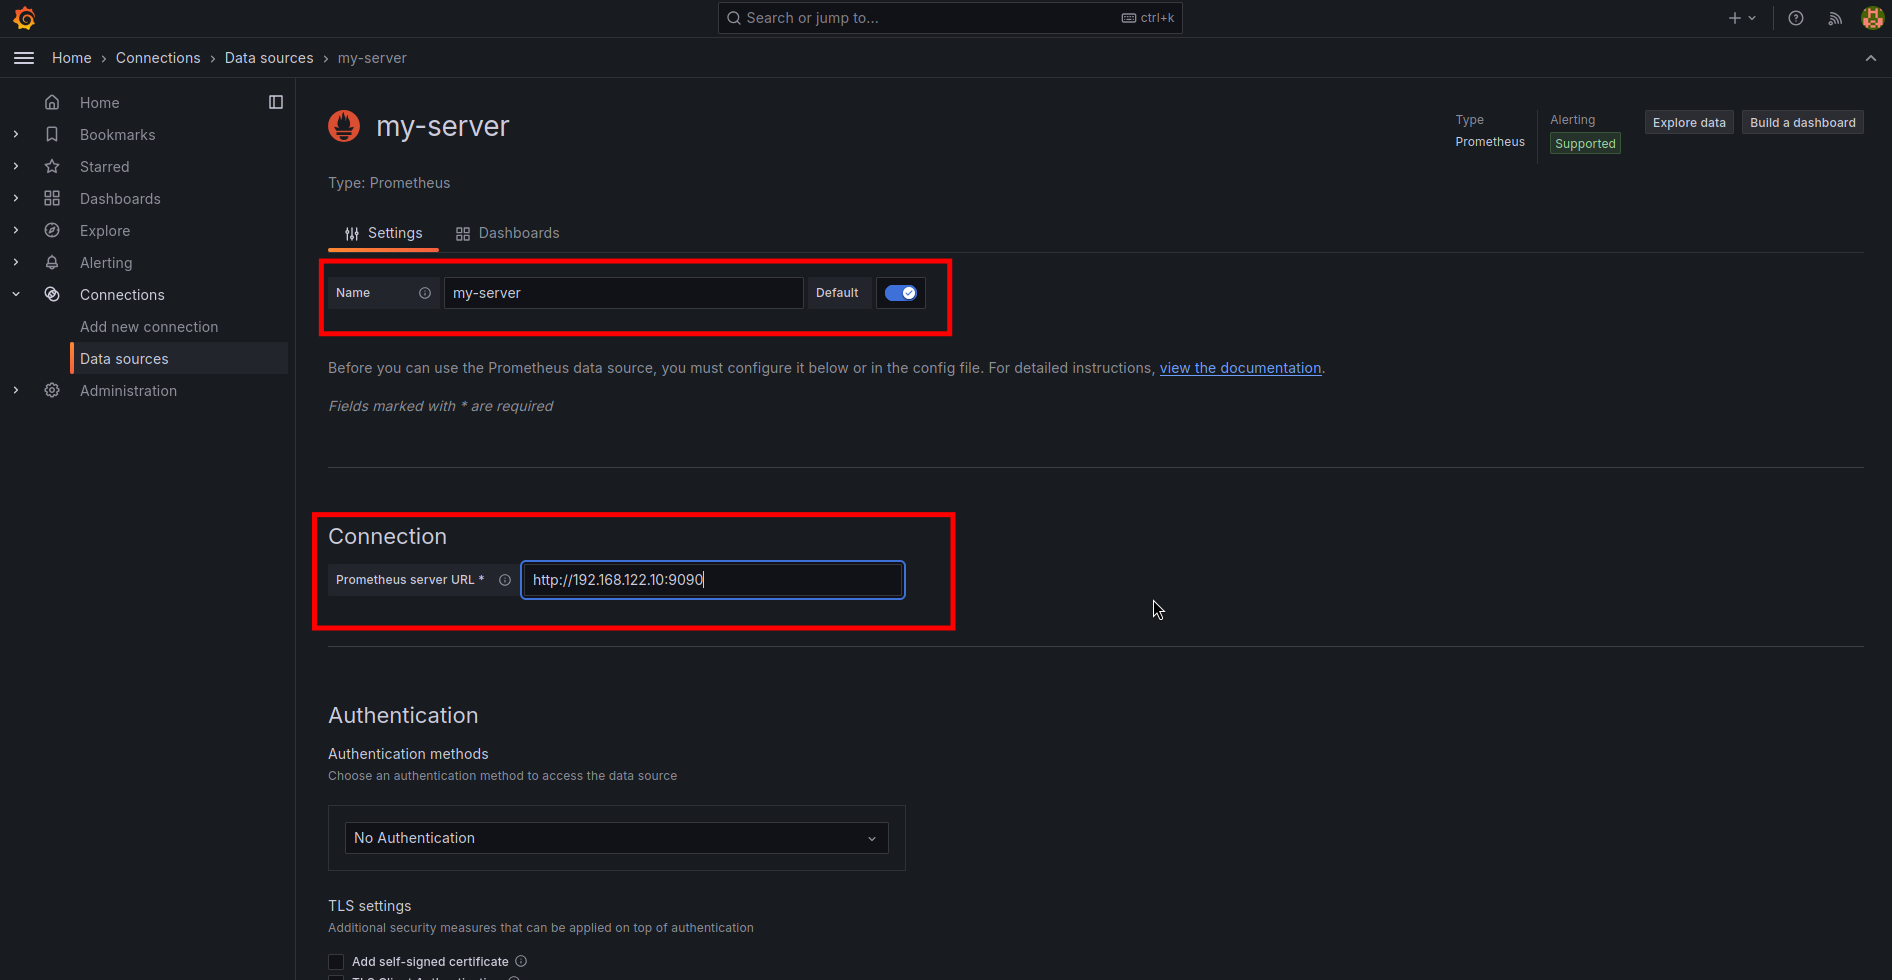This screenshot has width=1892, height=980.
Task: Toggle the Default data source switch
Action: point(901,293)
